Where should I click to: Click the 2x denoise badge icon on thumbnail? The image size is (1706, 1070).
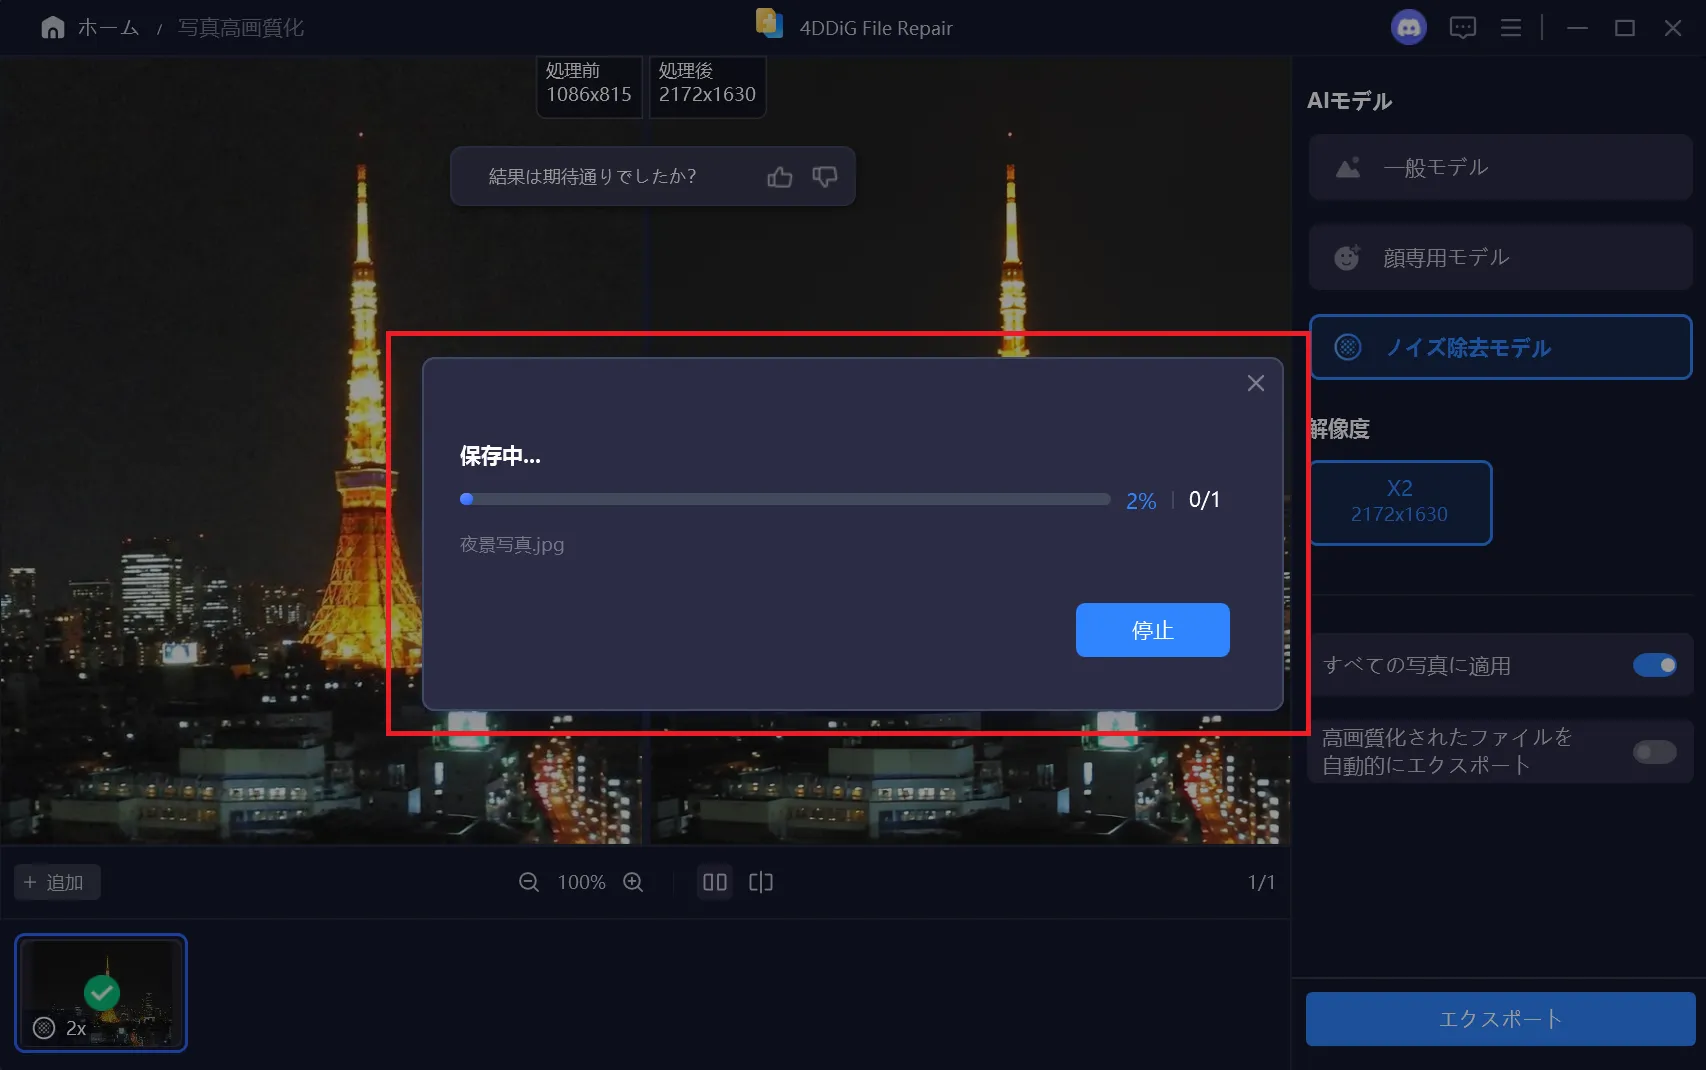[x=44, y=1028]
